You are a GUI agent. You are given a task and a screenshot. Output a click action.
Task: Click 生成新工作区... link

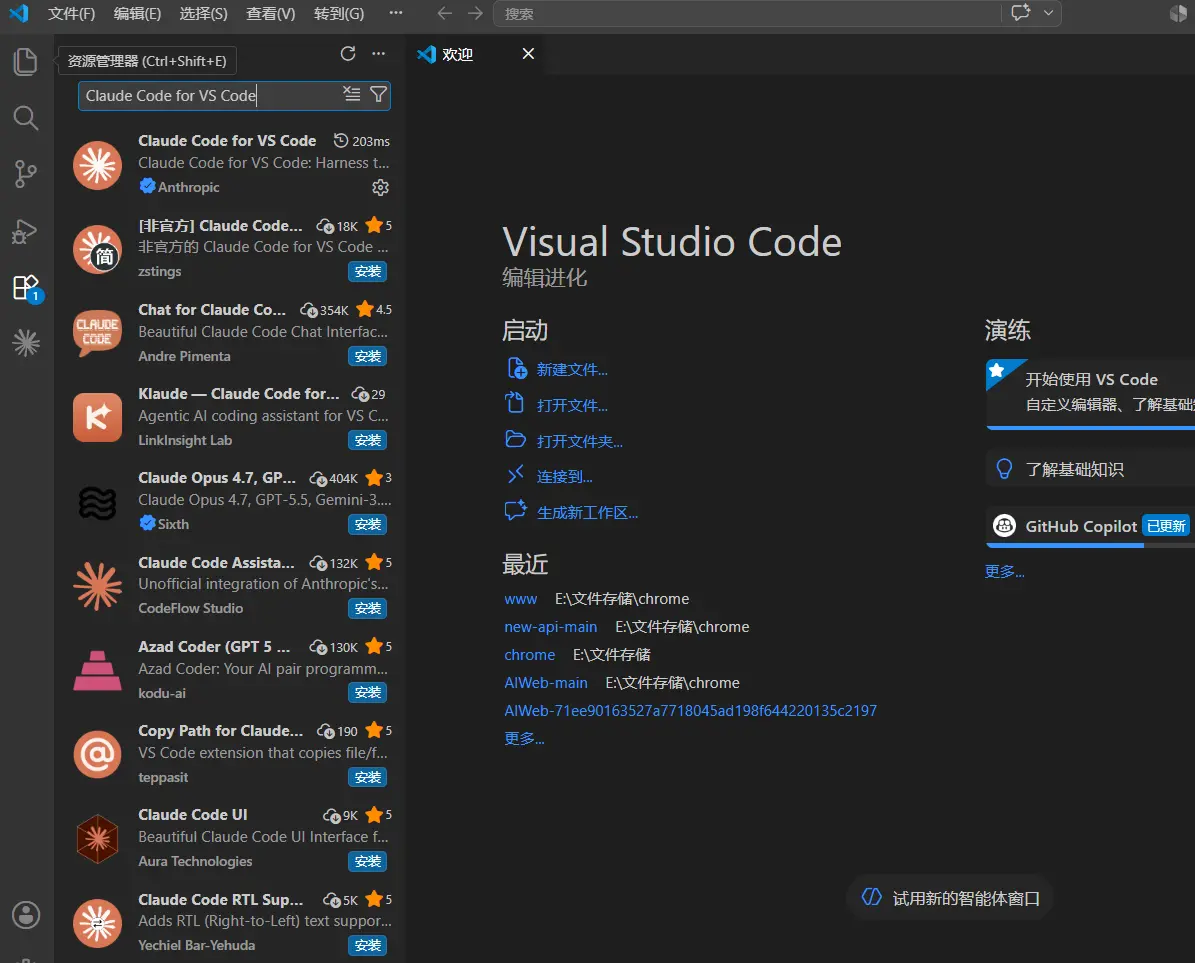click(x=588, y=513)
